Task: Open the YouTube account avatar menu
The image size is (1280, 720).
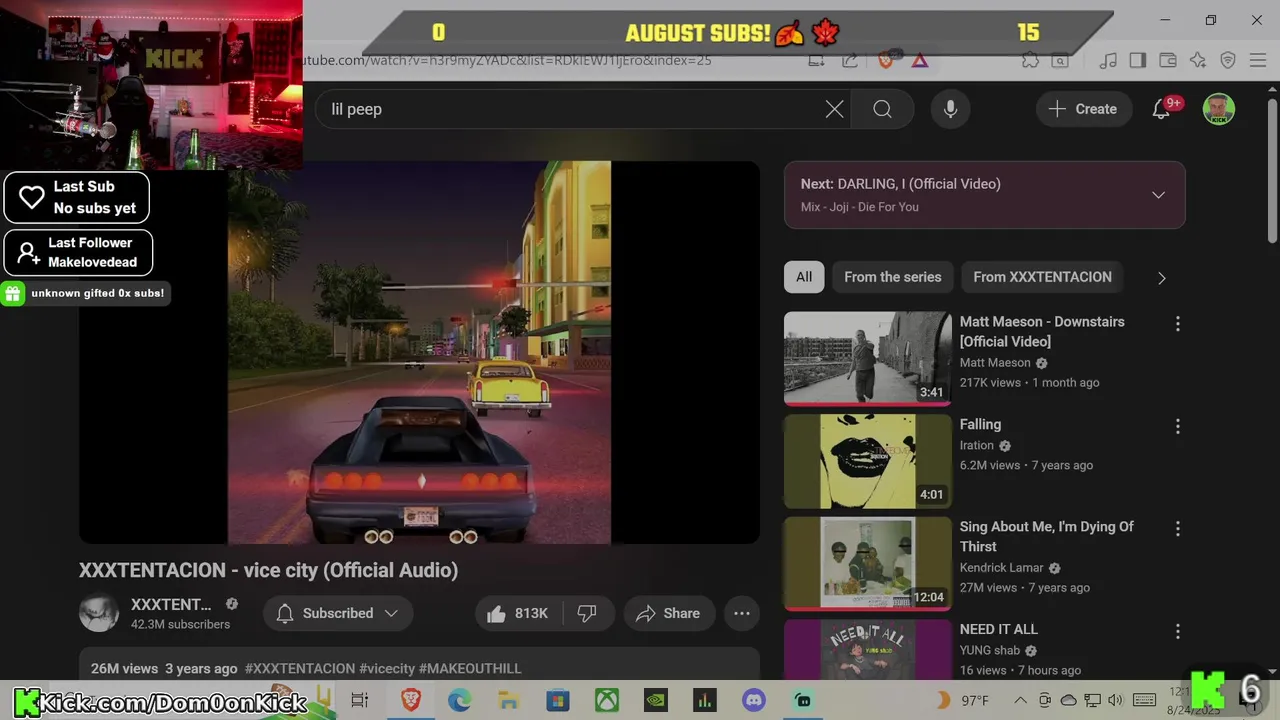Action: (1218, 109)
